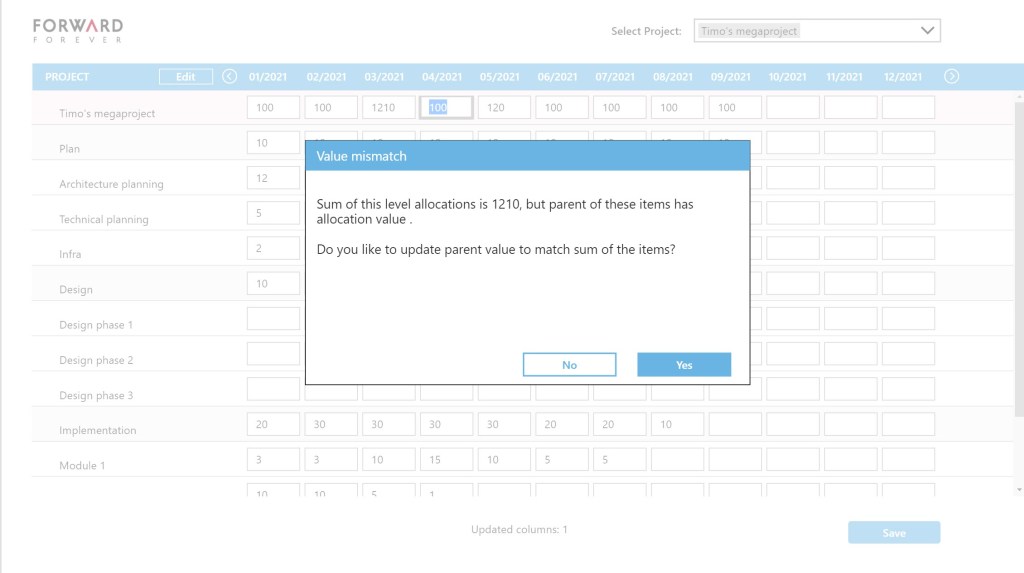Click Implementation 08/2021 field showing 10
1024x573 pixels.
tap(677, 425)
